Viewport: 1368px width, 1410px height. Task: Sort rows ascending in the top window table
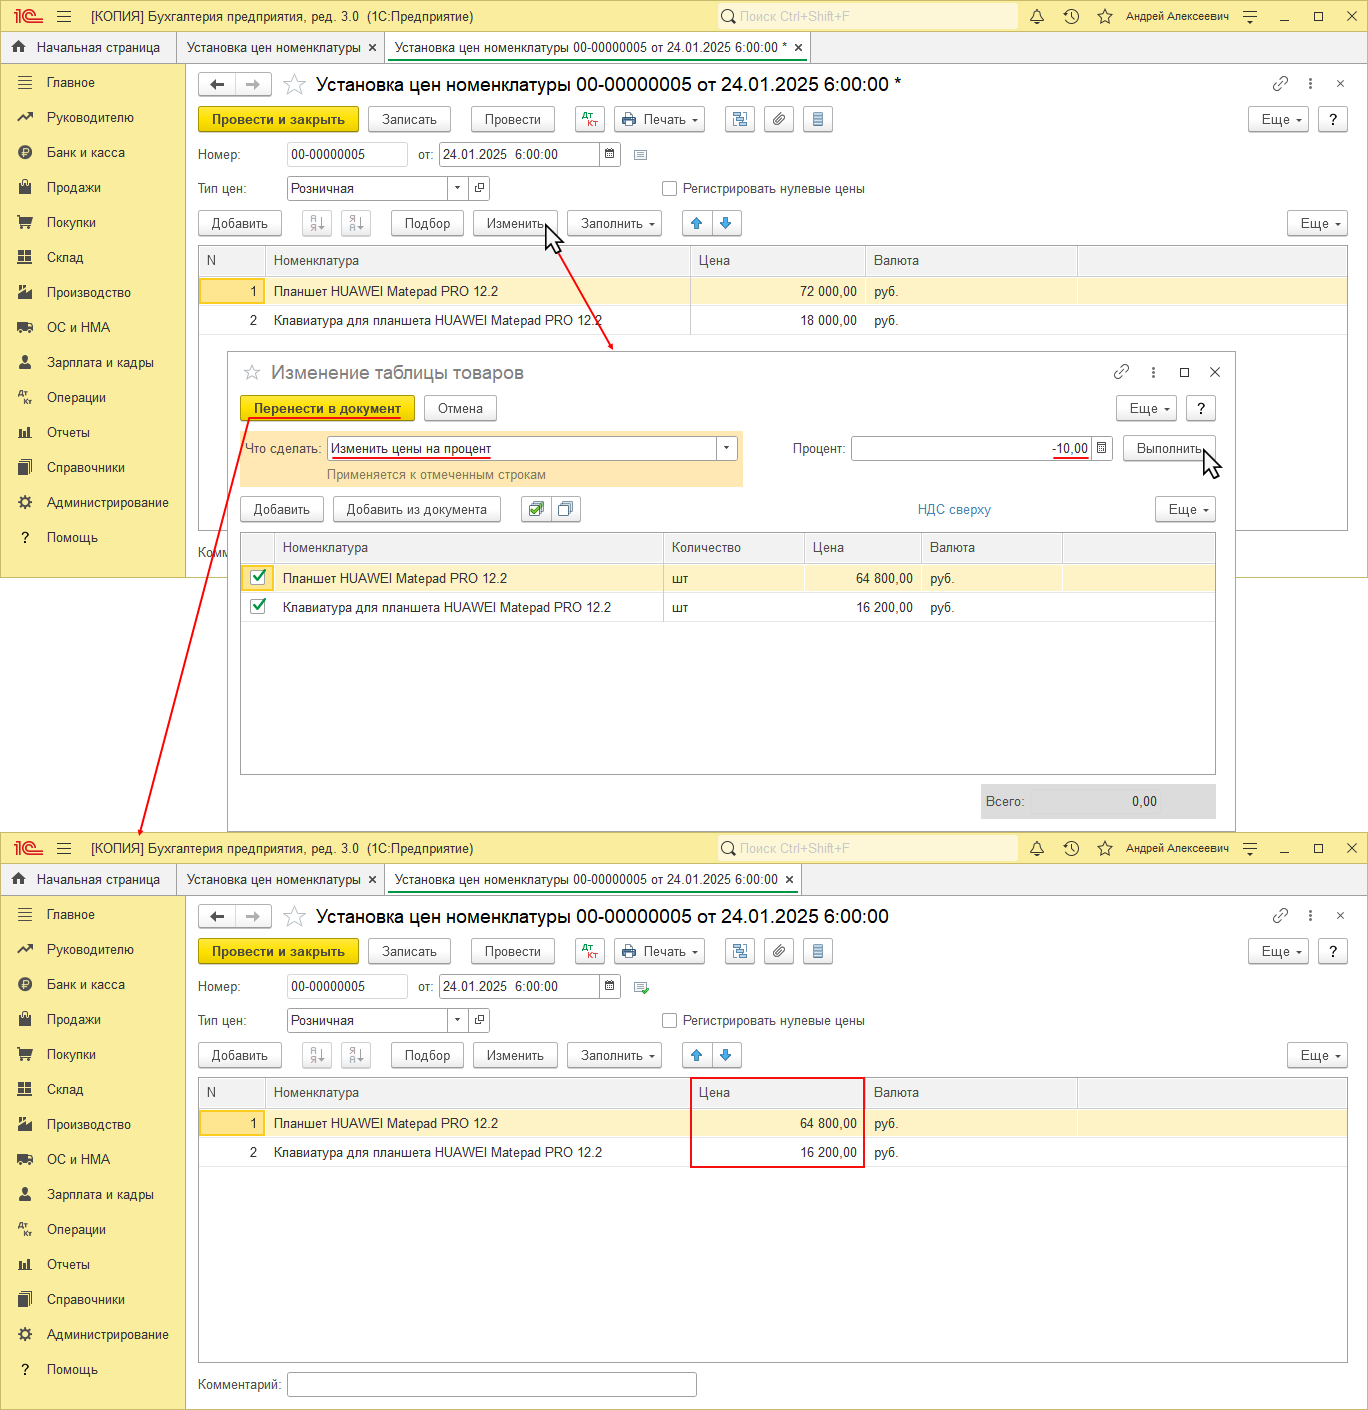click(x=317, y=223)
